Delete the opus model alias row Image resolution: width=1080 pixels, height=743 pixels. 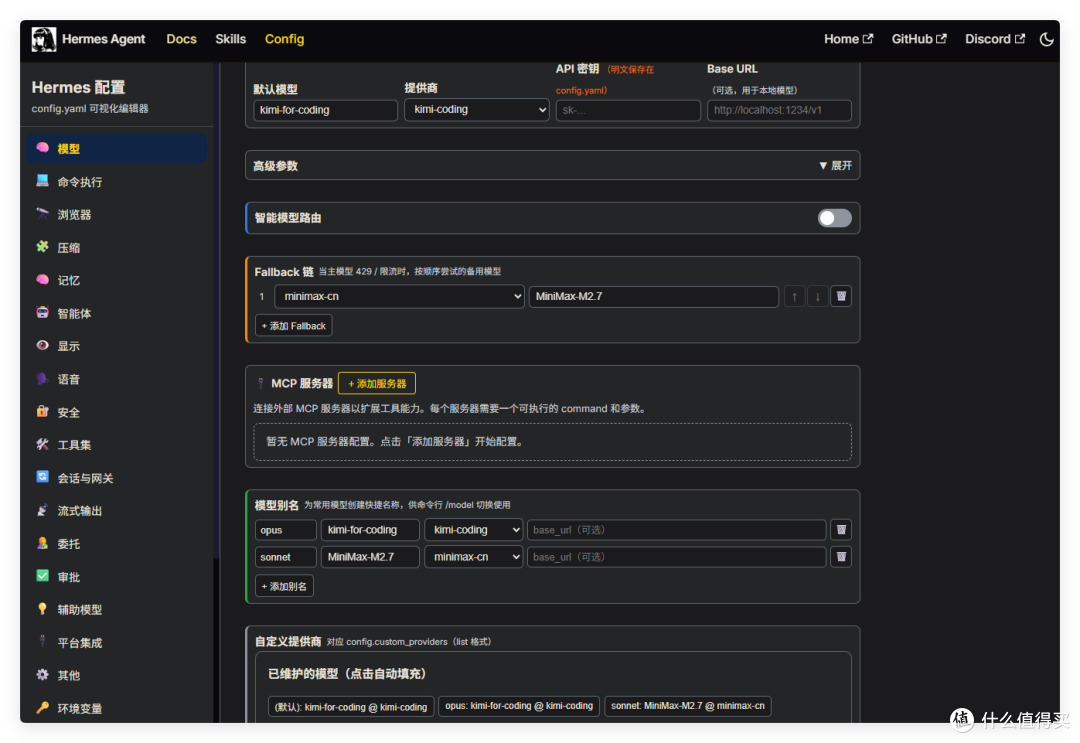click(x=841, y=530)
